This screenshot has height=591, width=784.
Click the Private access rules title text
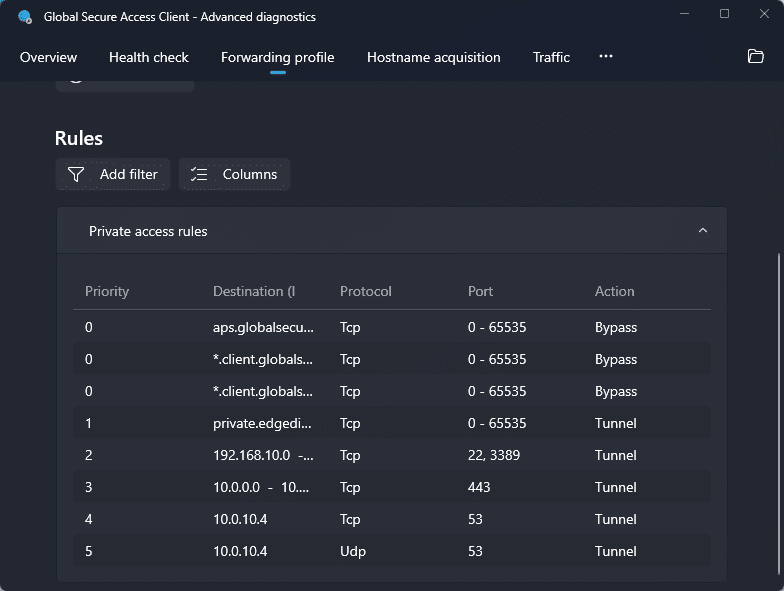(148, 232)
